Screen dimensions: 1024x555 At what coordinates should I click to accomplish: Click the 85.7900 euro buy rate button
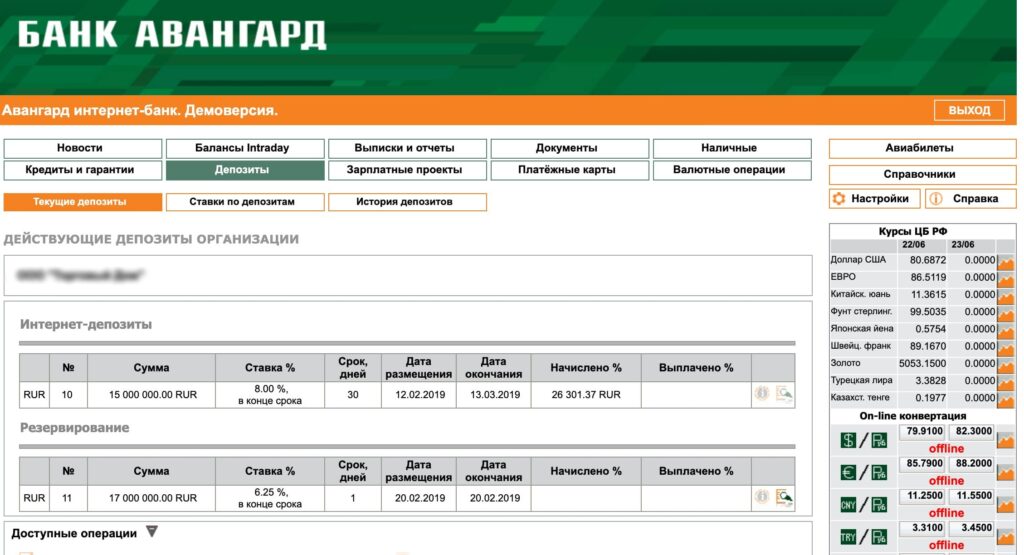click(x=923, y=464)
